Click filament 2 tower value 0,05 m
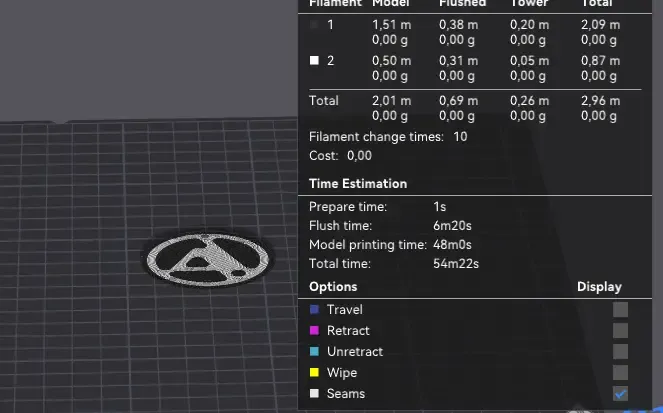 click(529, 61)
